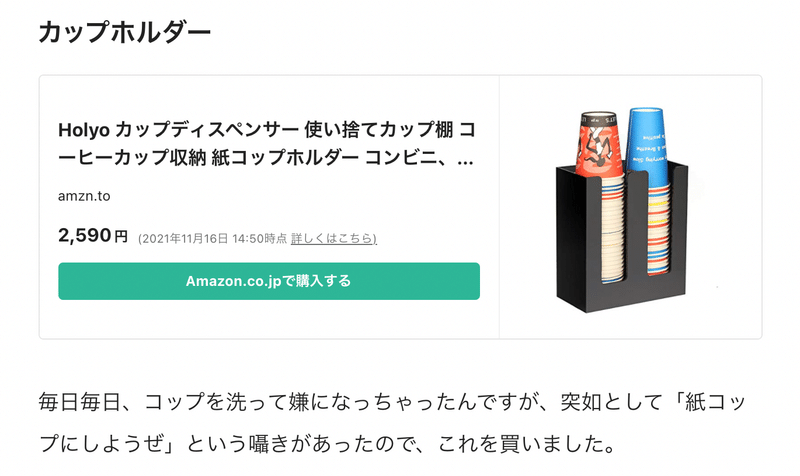Click the trailing ellipsis of the truncated title

(465, 162)
